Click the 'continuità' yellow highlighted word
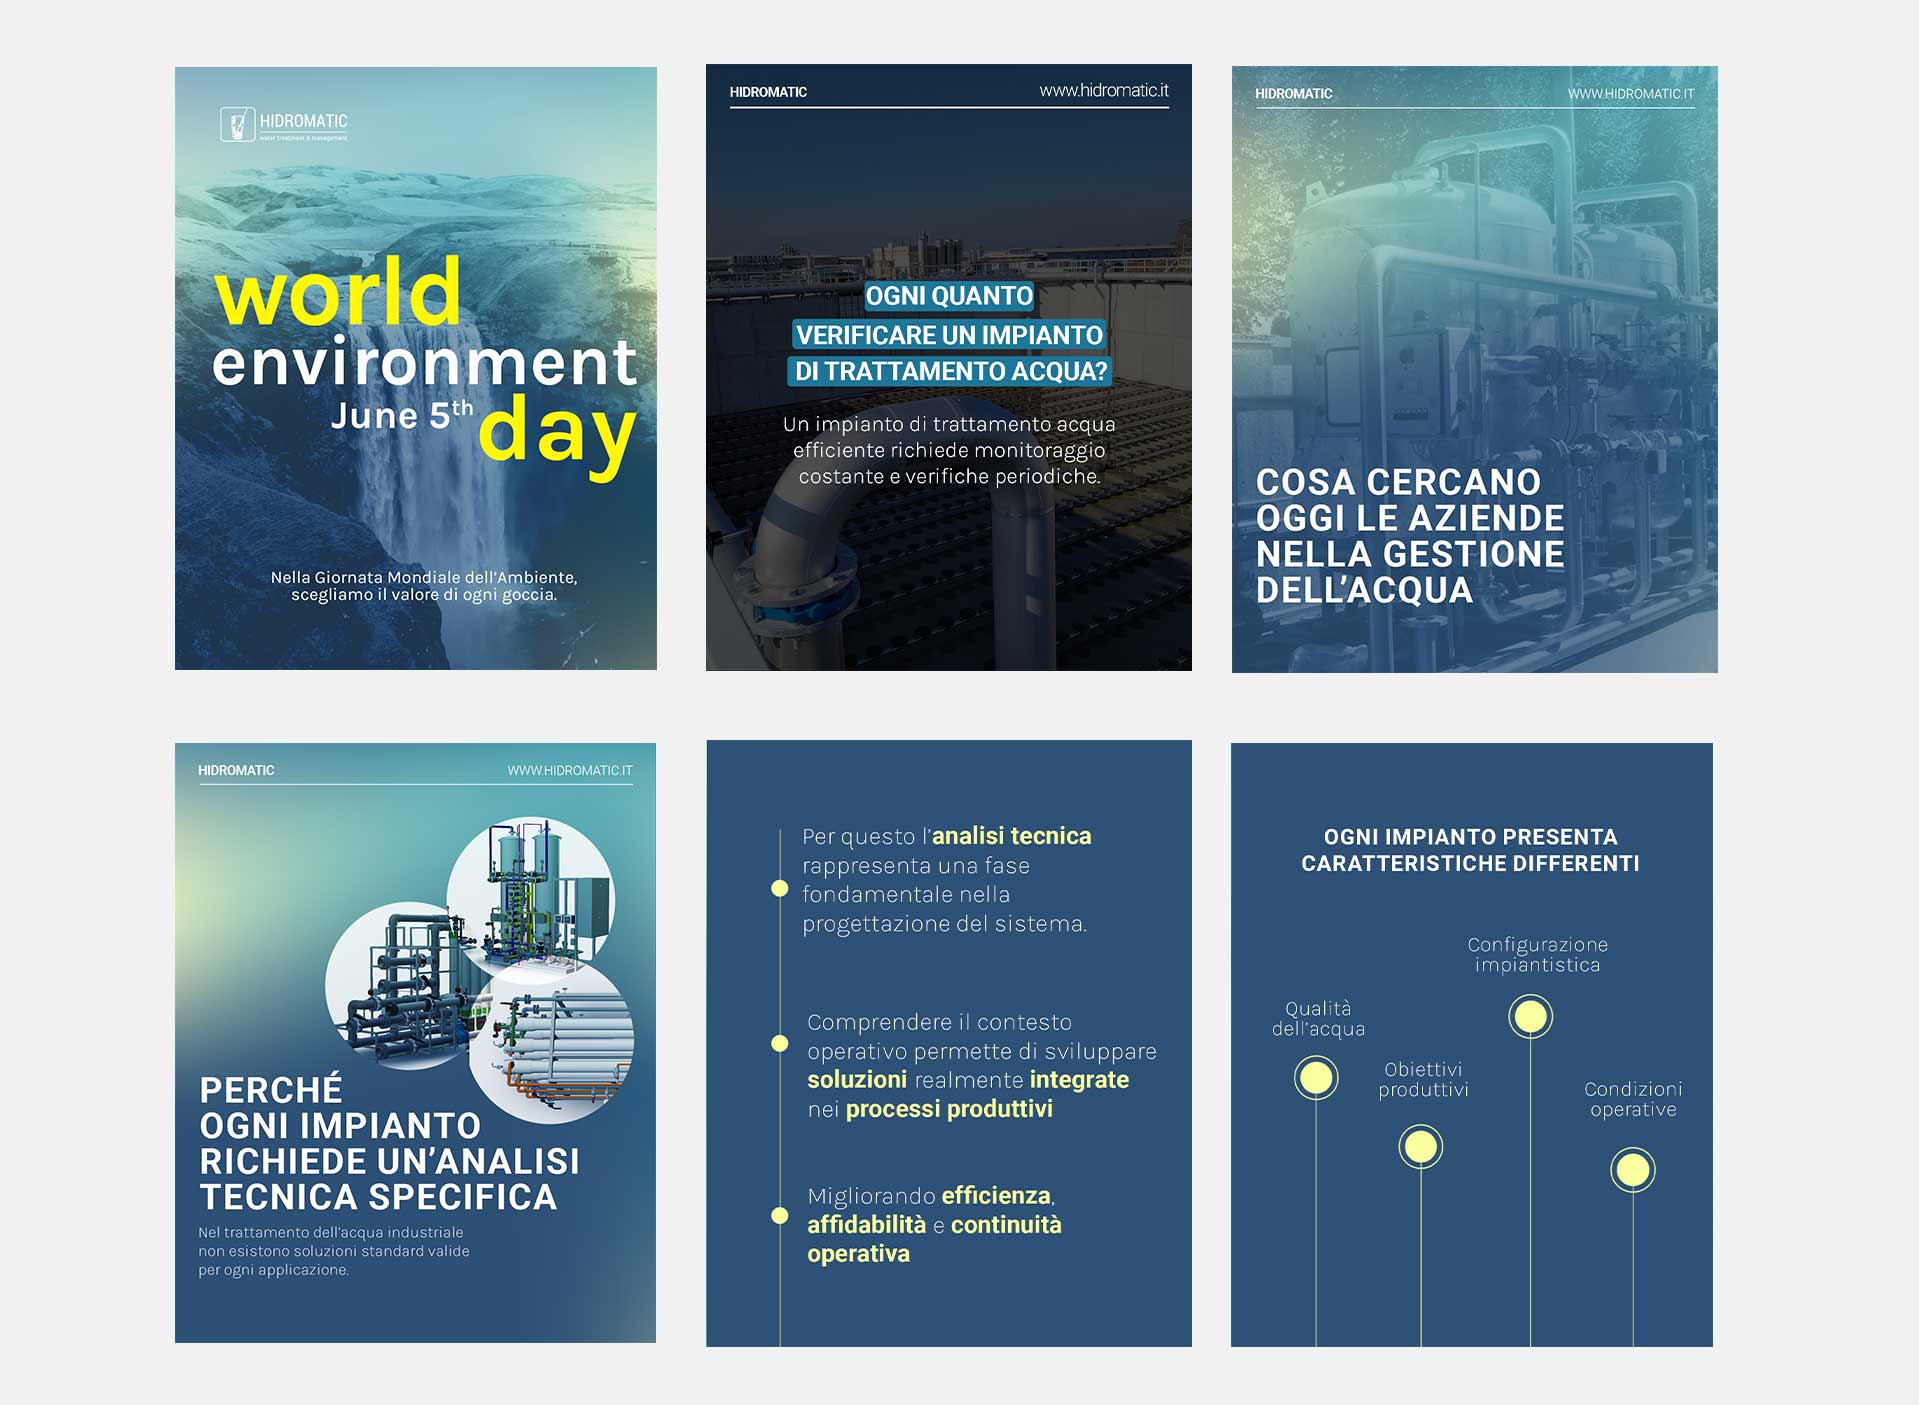The width and height of the screenshot is (1919, 1405). (1006, 1225)
